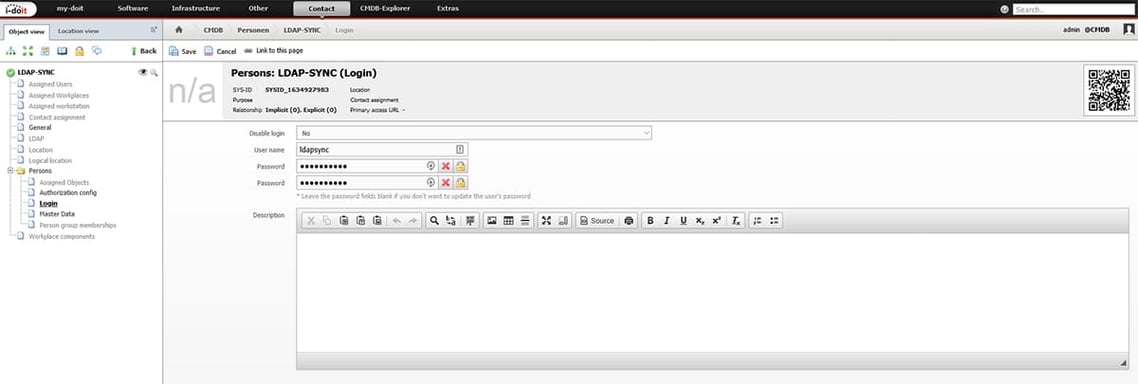Click the lock icon beside first Password field
The width and height of the screenshot is (1138, 384).
pyautogui.click(x=461, y=166)
